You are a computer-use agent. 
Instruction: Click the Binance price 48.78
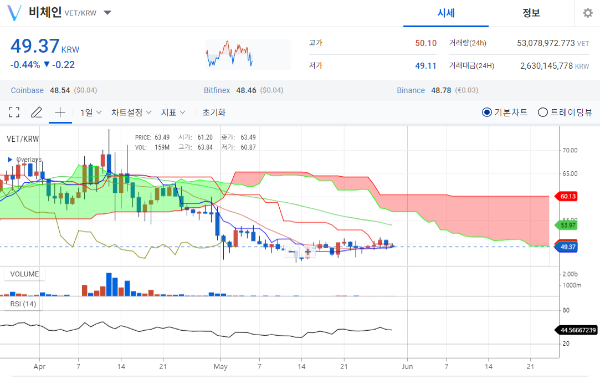click(x=441, y=90)
